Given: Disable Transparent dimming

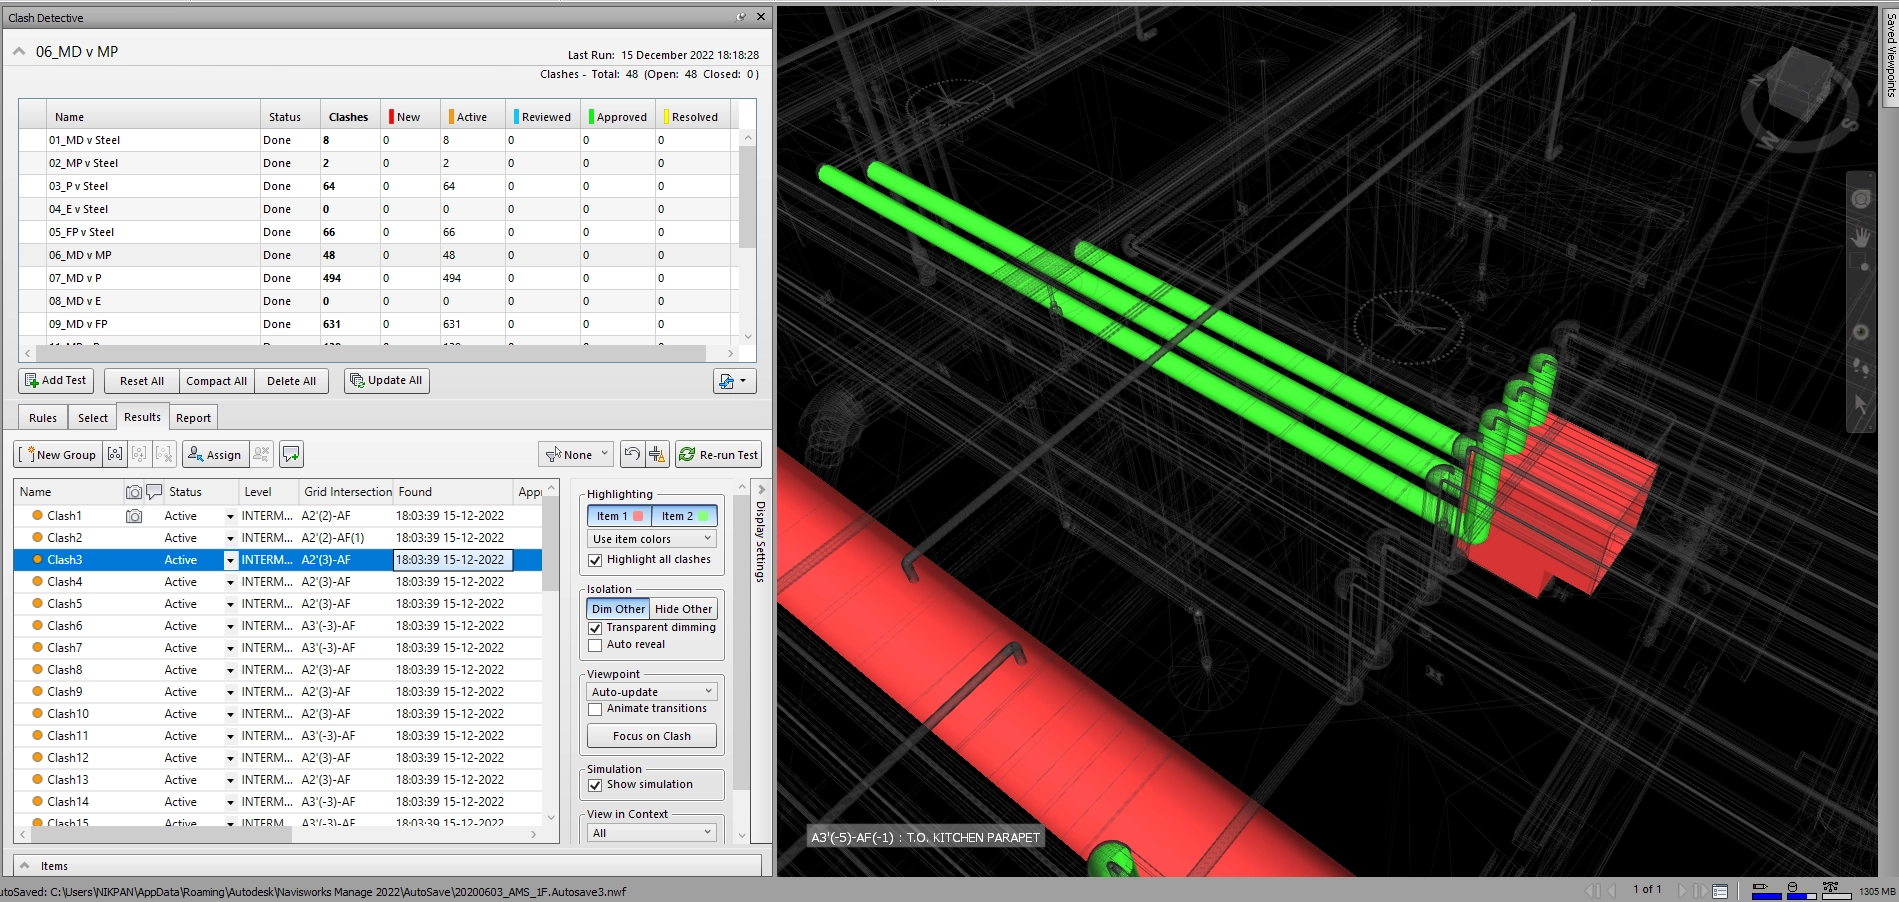Looking at the screenshot, I should click(x=596, y=628).
